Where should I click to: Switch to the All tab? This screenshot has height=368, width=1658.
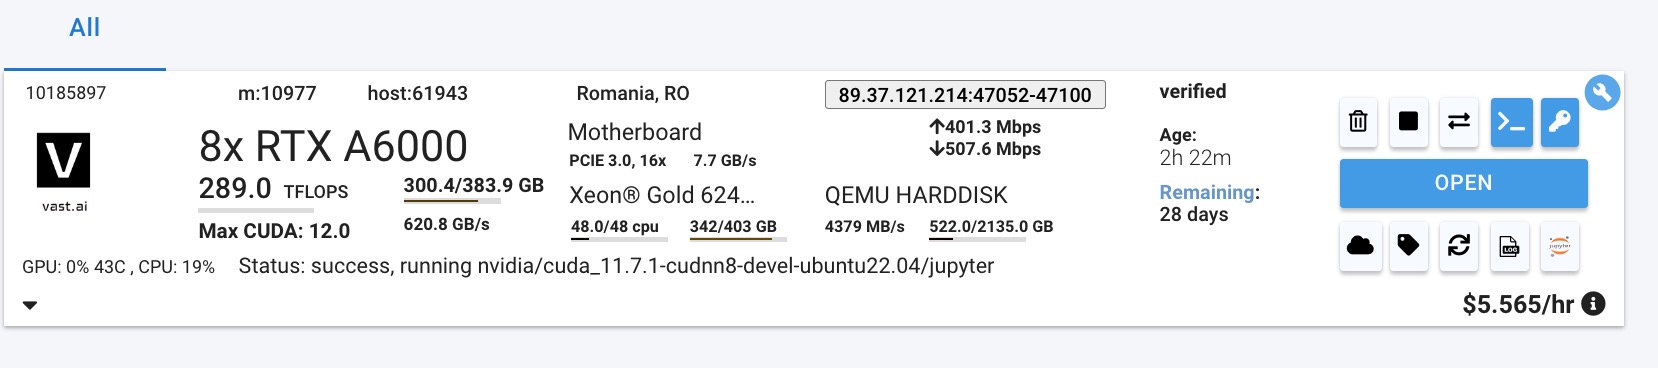pyautogui.click(x=85, y=28)
